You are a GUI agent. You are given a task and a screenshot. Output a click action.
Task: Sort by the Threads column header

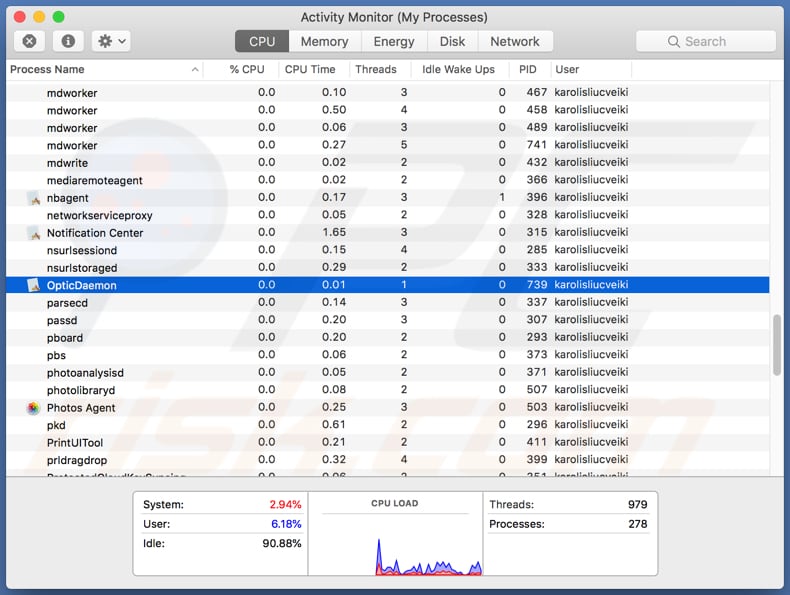click(x=375, y=69)
